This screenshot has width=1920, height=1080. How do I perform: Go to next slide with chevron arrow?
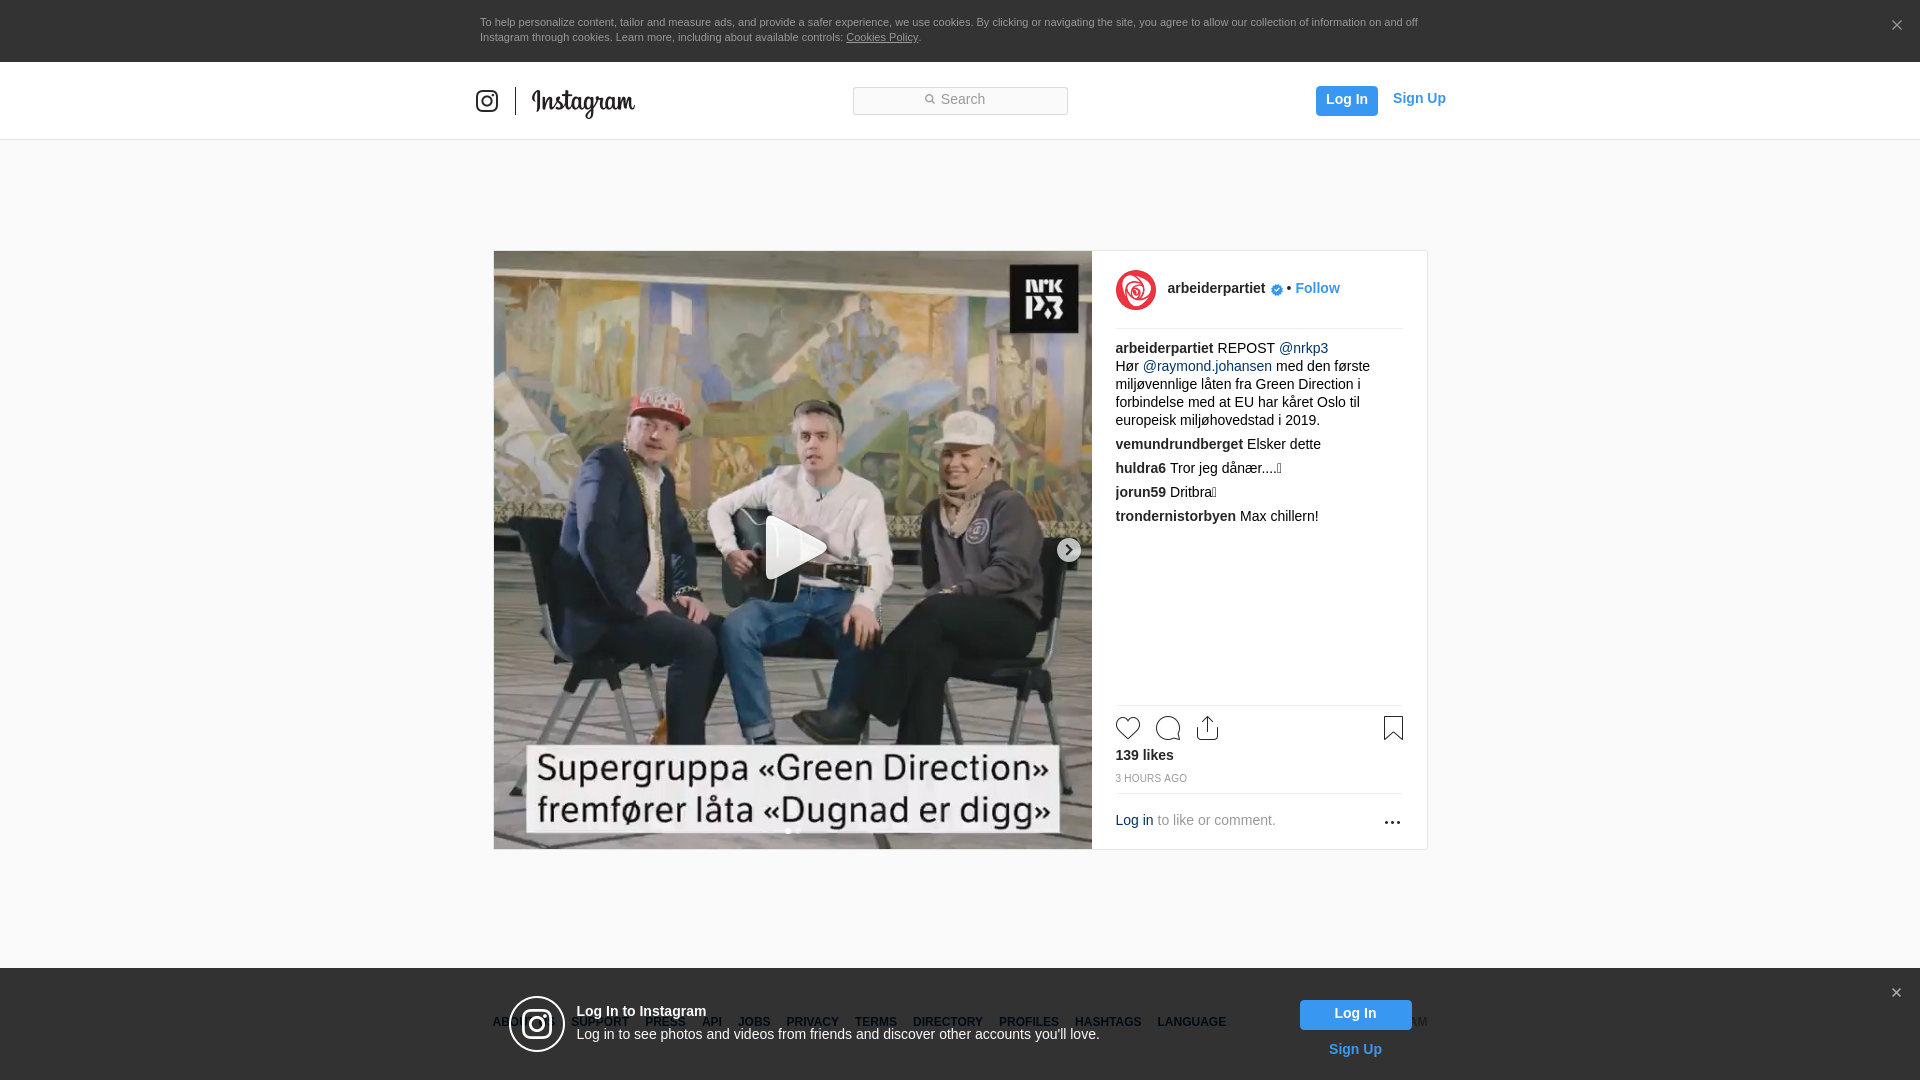(1069, 550)
